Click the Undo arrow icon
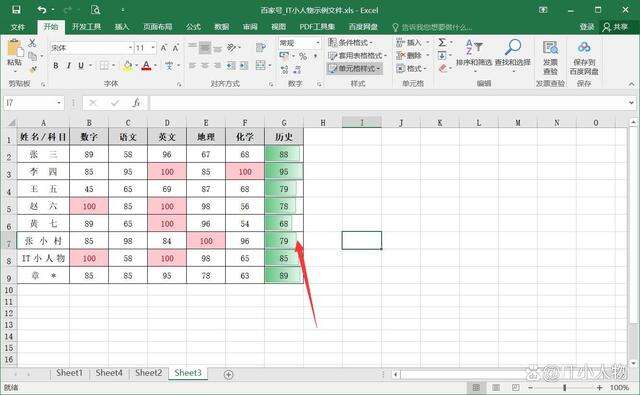640x395 pixels. [41, 9]
